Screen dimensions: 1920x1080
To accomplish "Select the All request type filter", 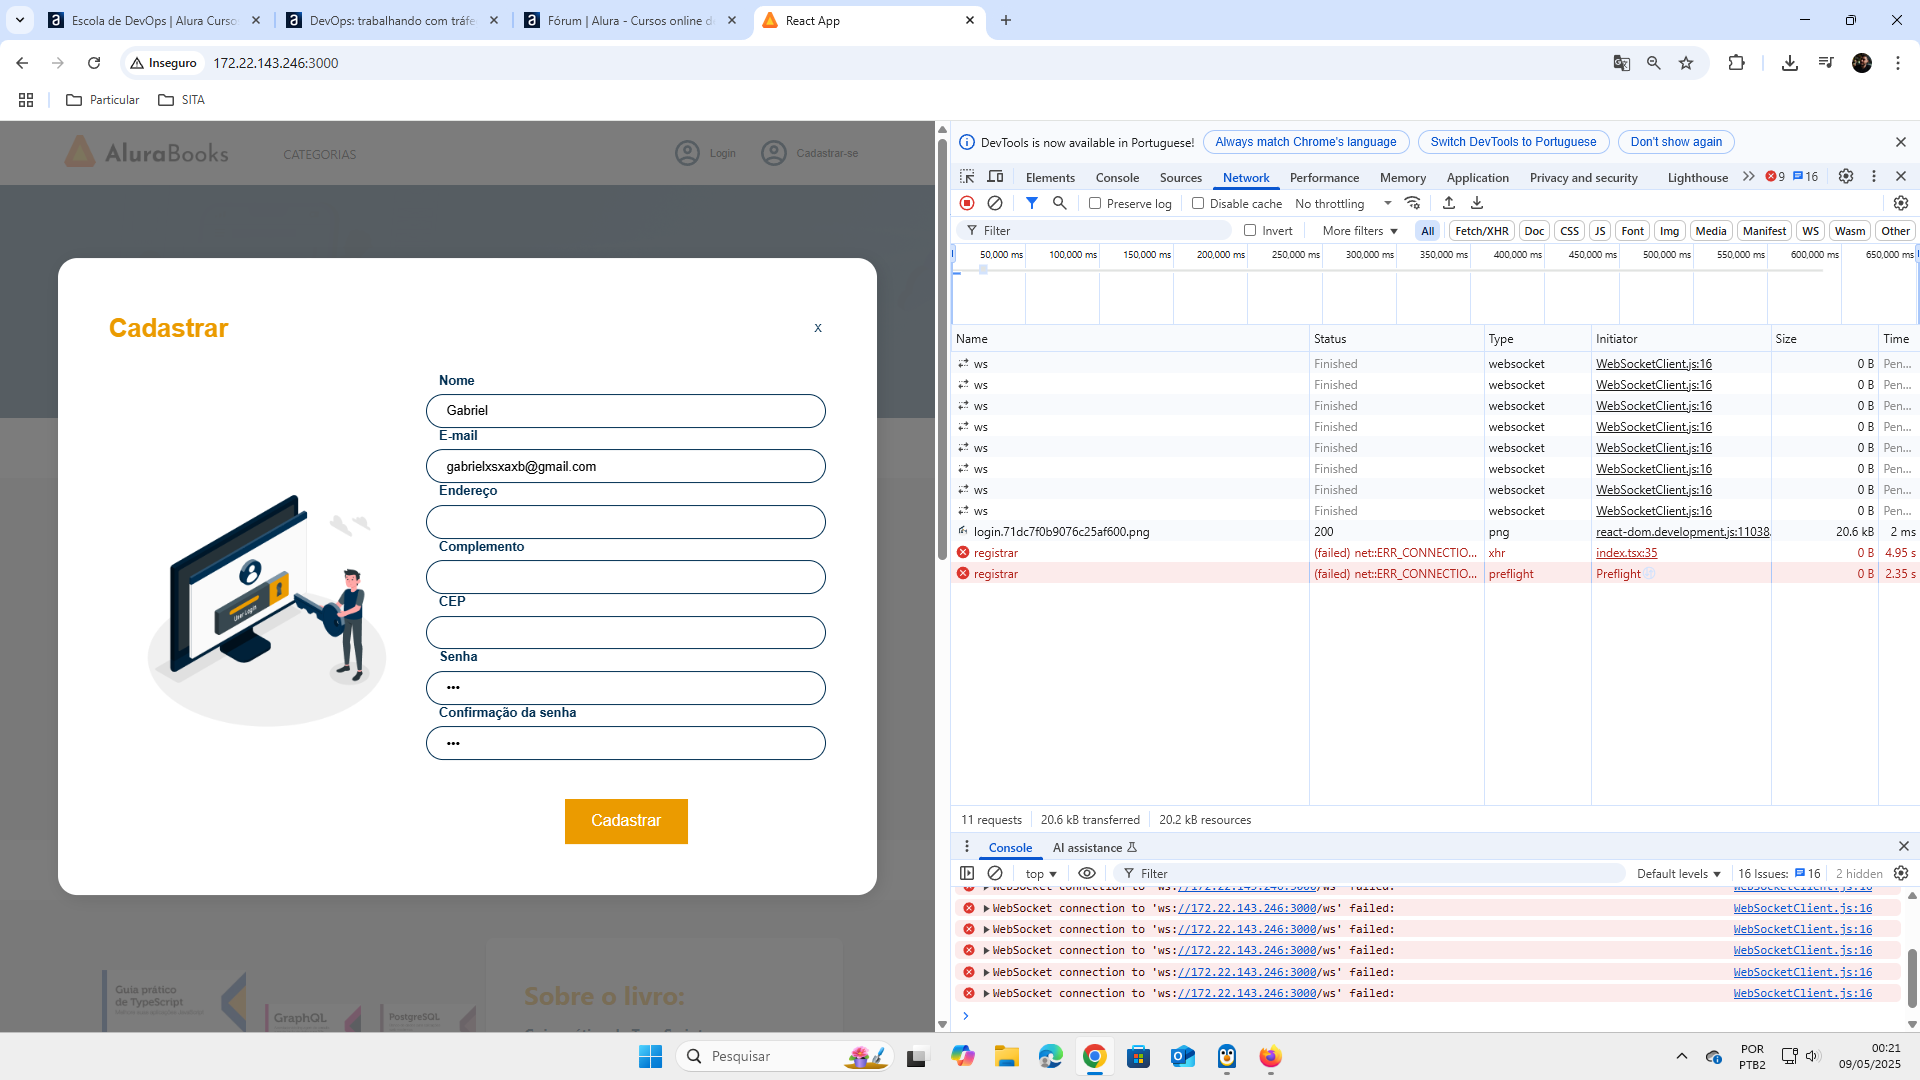I will (1427, 231).
